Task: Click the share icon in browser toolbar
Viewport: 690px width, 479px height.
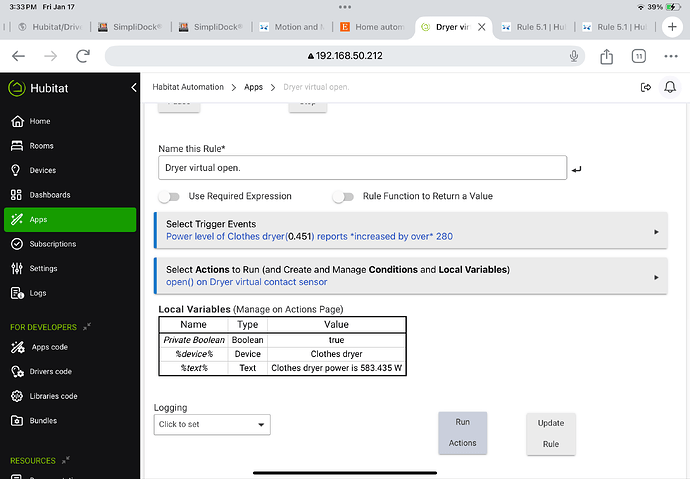Action: [x=606, y=56]
